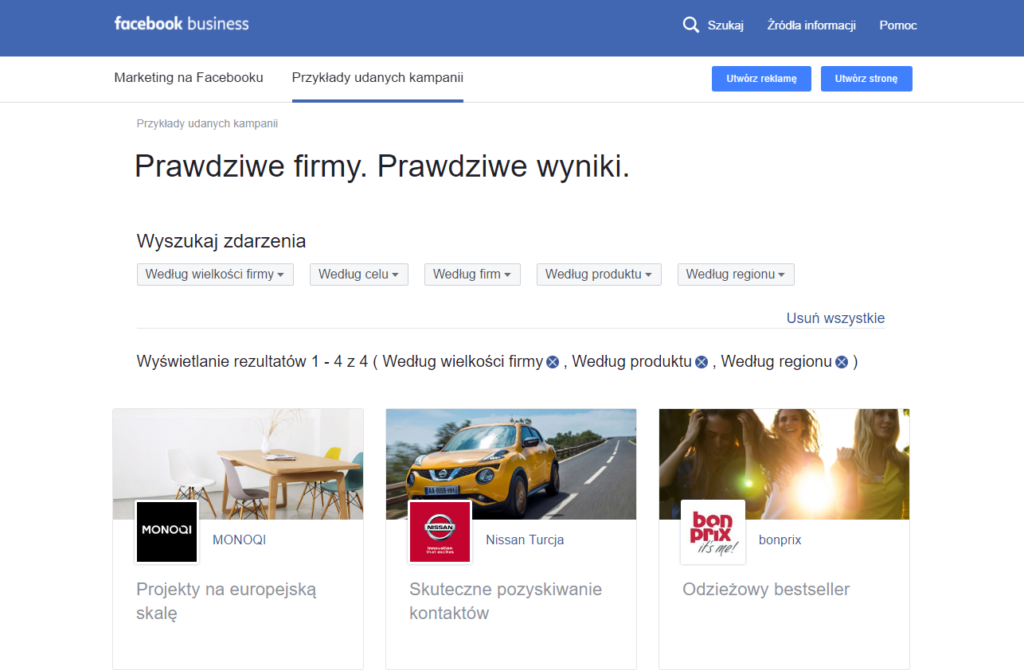1024x670 pixels.
Task: Click the Utwórz stronę button
Action: point(866,78)
